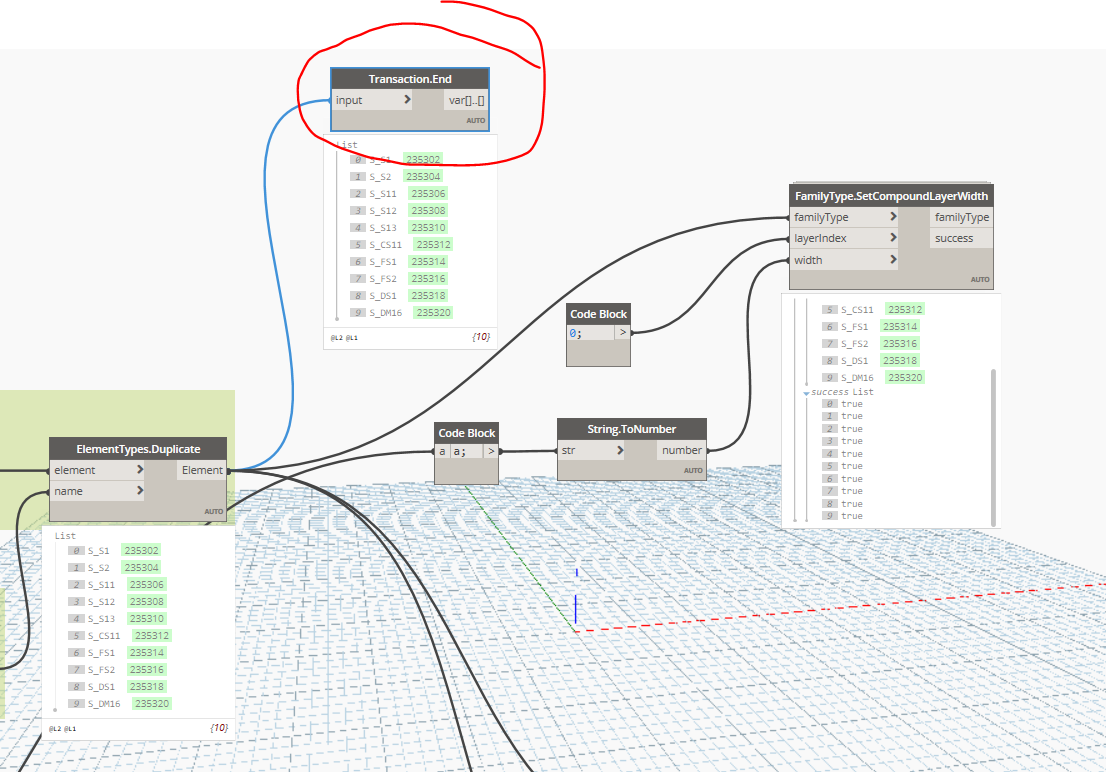The width and height of the screenshot is (1106, 772).
Task: Click input port a on code block
Action: click(442, 452)
